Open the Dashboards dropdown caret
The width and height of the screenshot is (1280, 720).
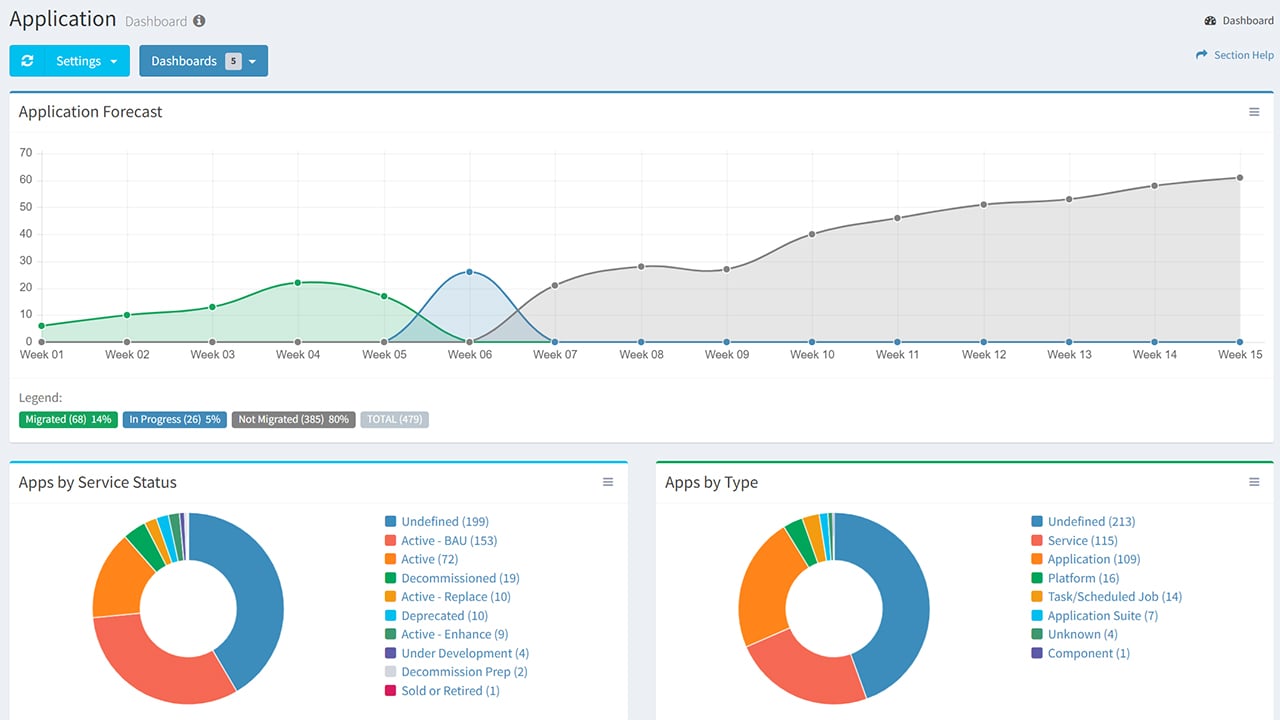click(252, 62)
